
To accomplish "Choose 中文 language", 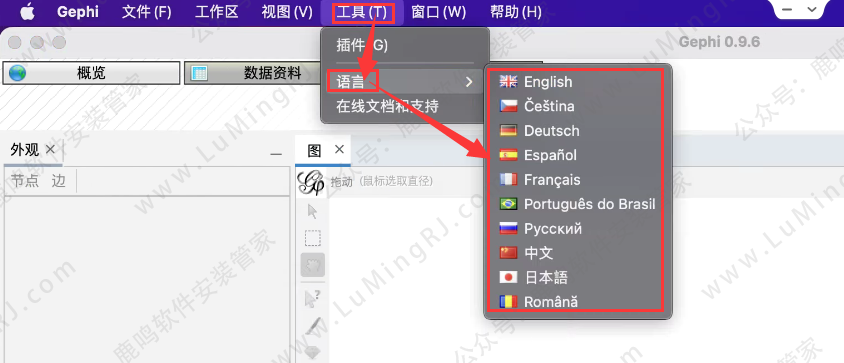I will [x=578, y=253].
